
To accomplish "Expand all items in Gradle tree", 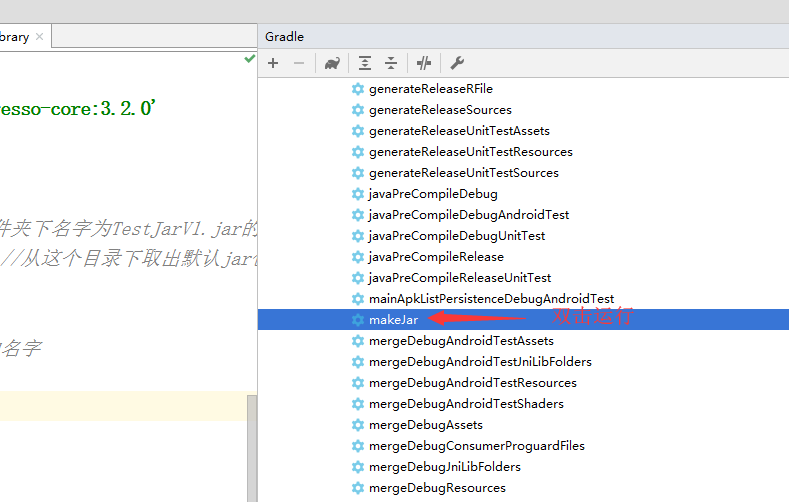I will (365, 63).
